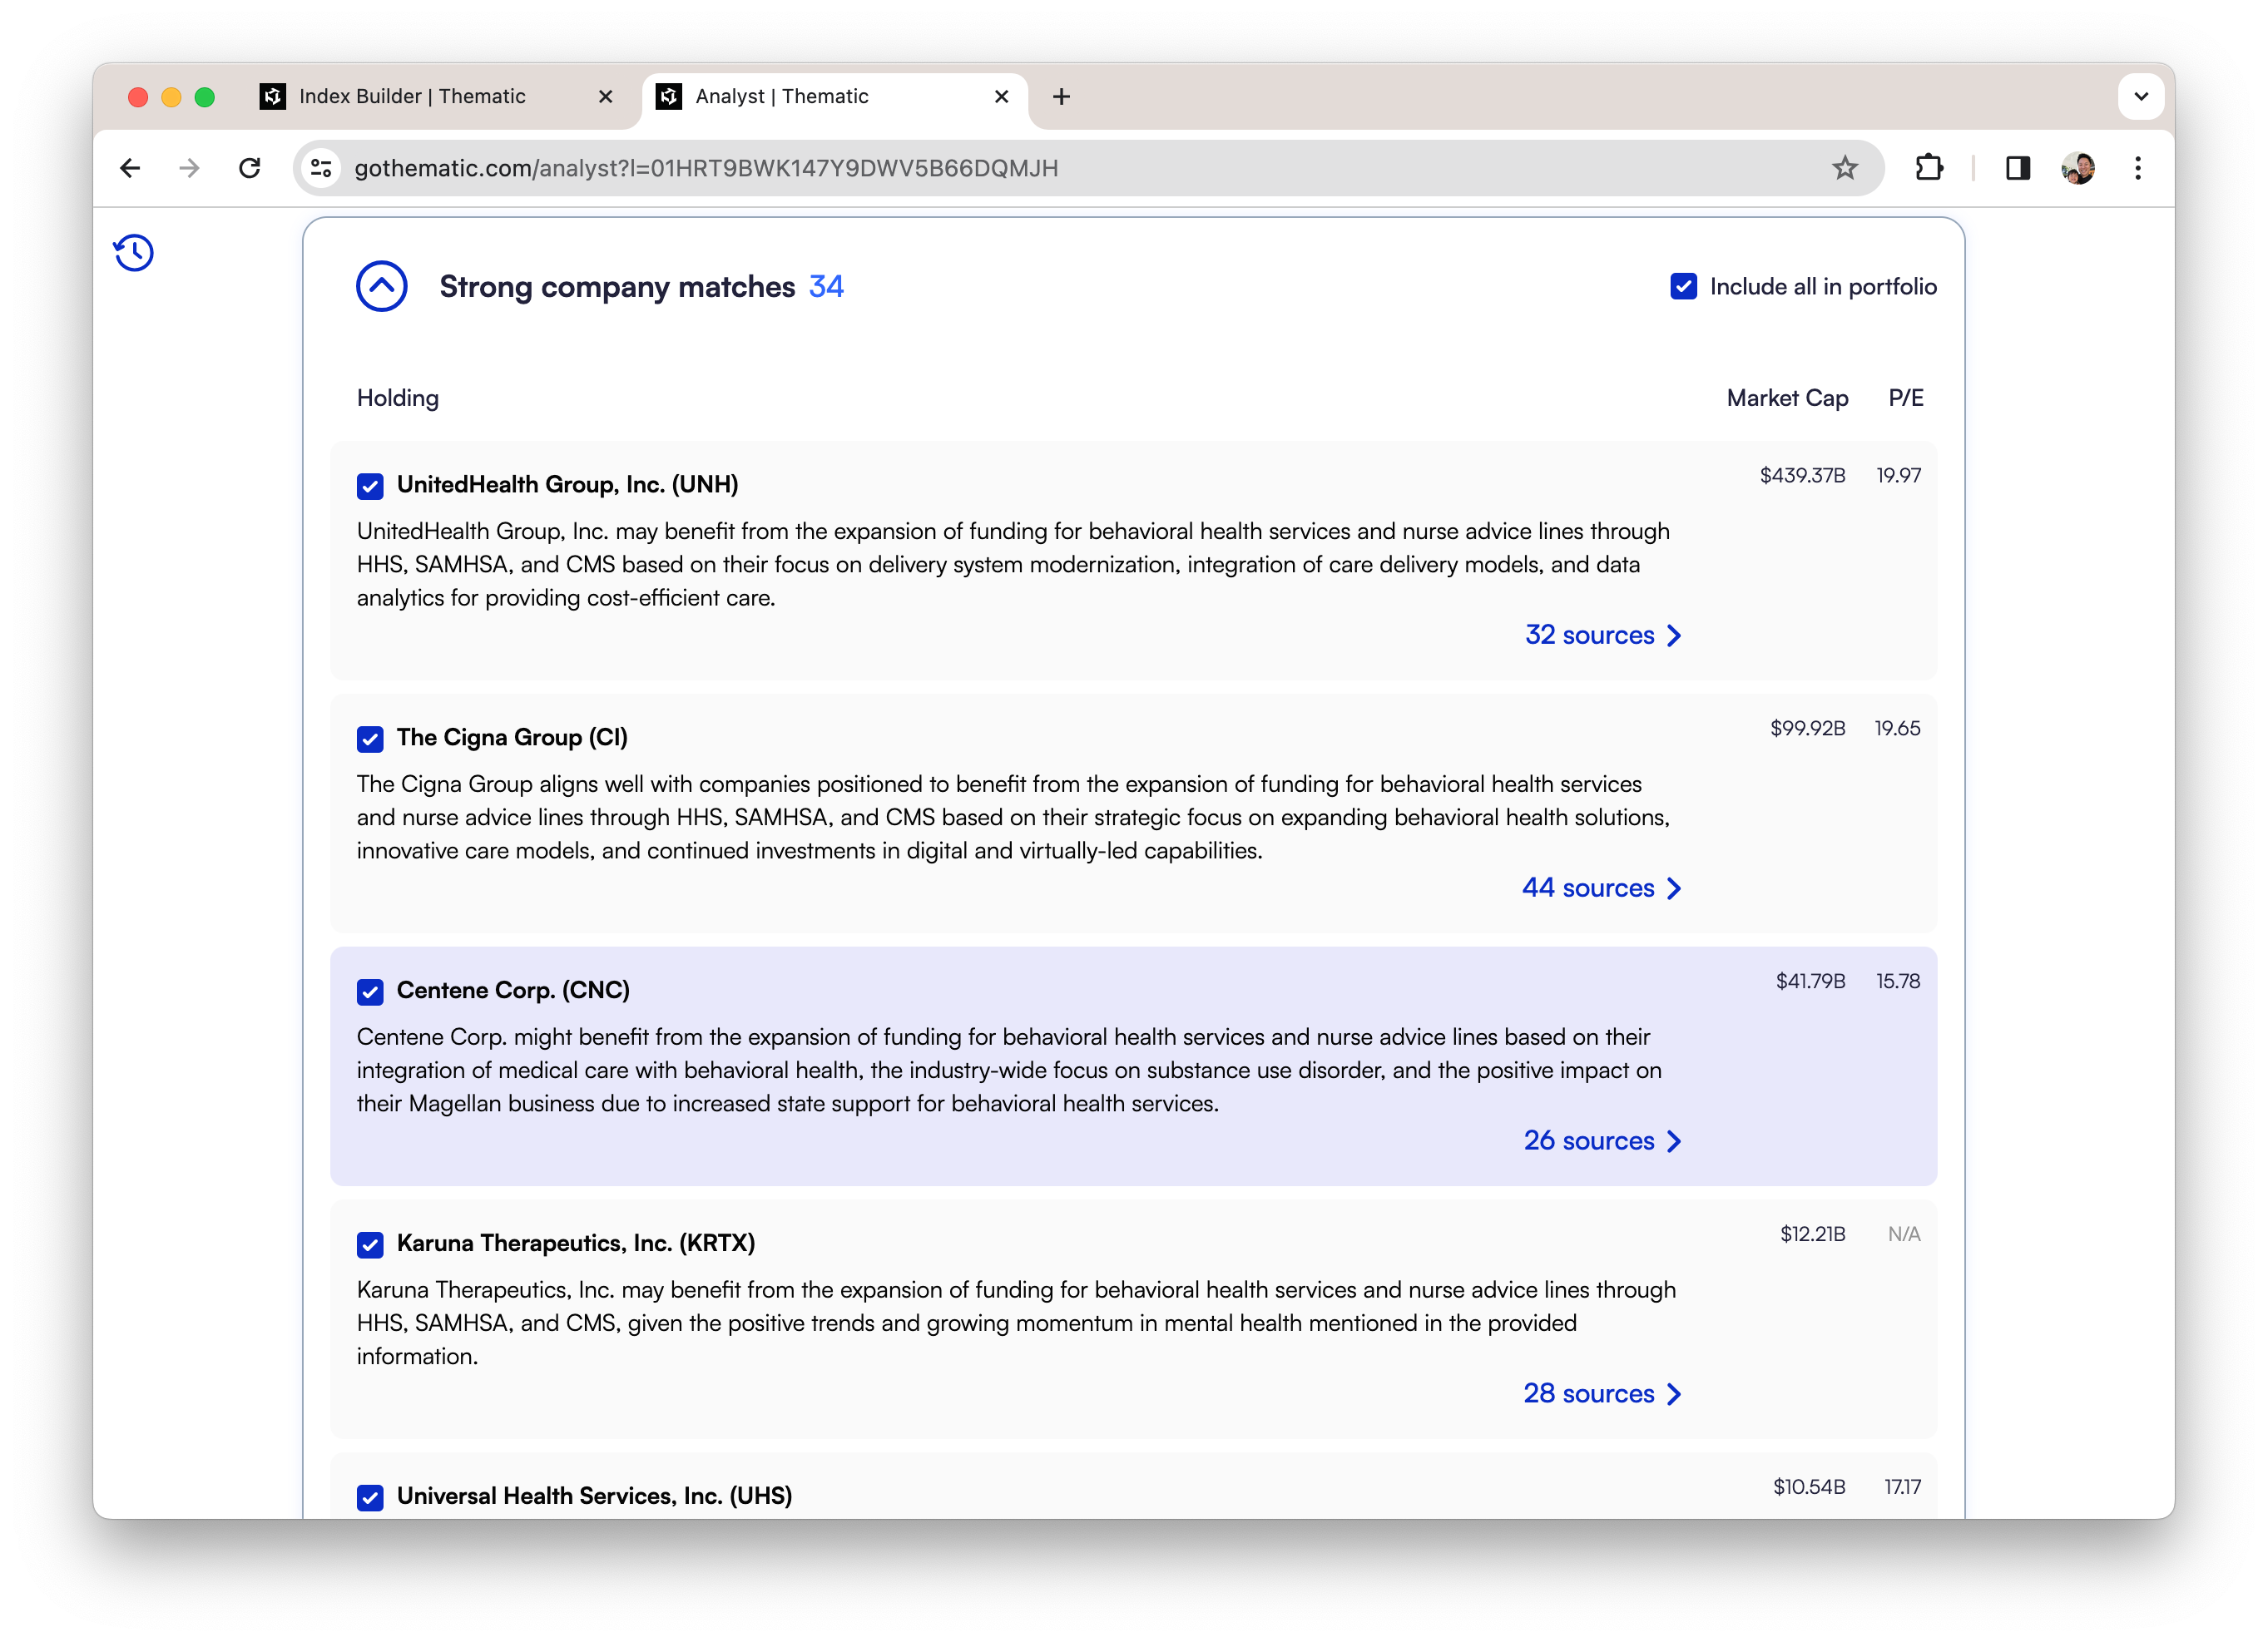Open a new browser tab
Screen dimensions: 2268x1642
(x=1062, y=96)
